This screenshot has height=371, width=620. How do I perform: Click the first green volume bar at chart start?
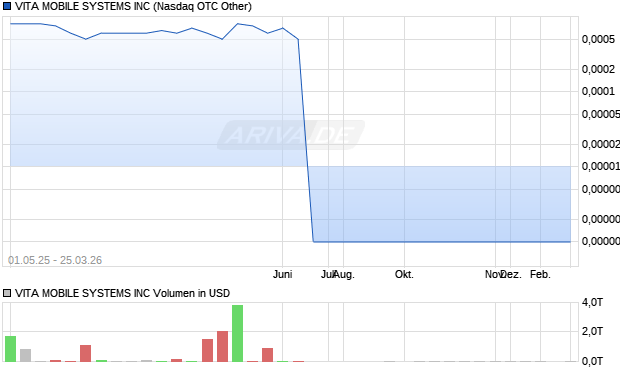[x=10, y=349]
